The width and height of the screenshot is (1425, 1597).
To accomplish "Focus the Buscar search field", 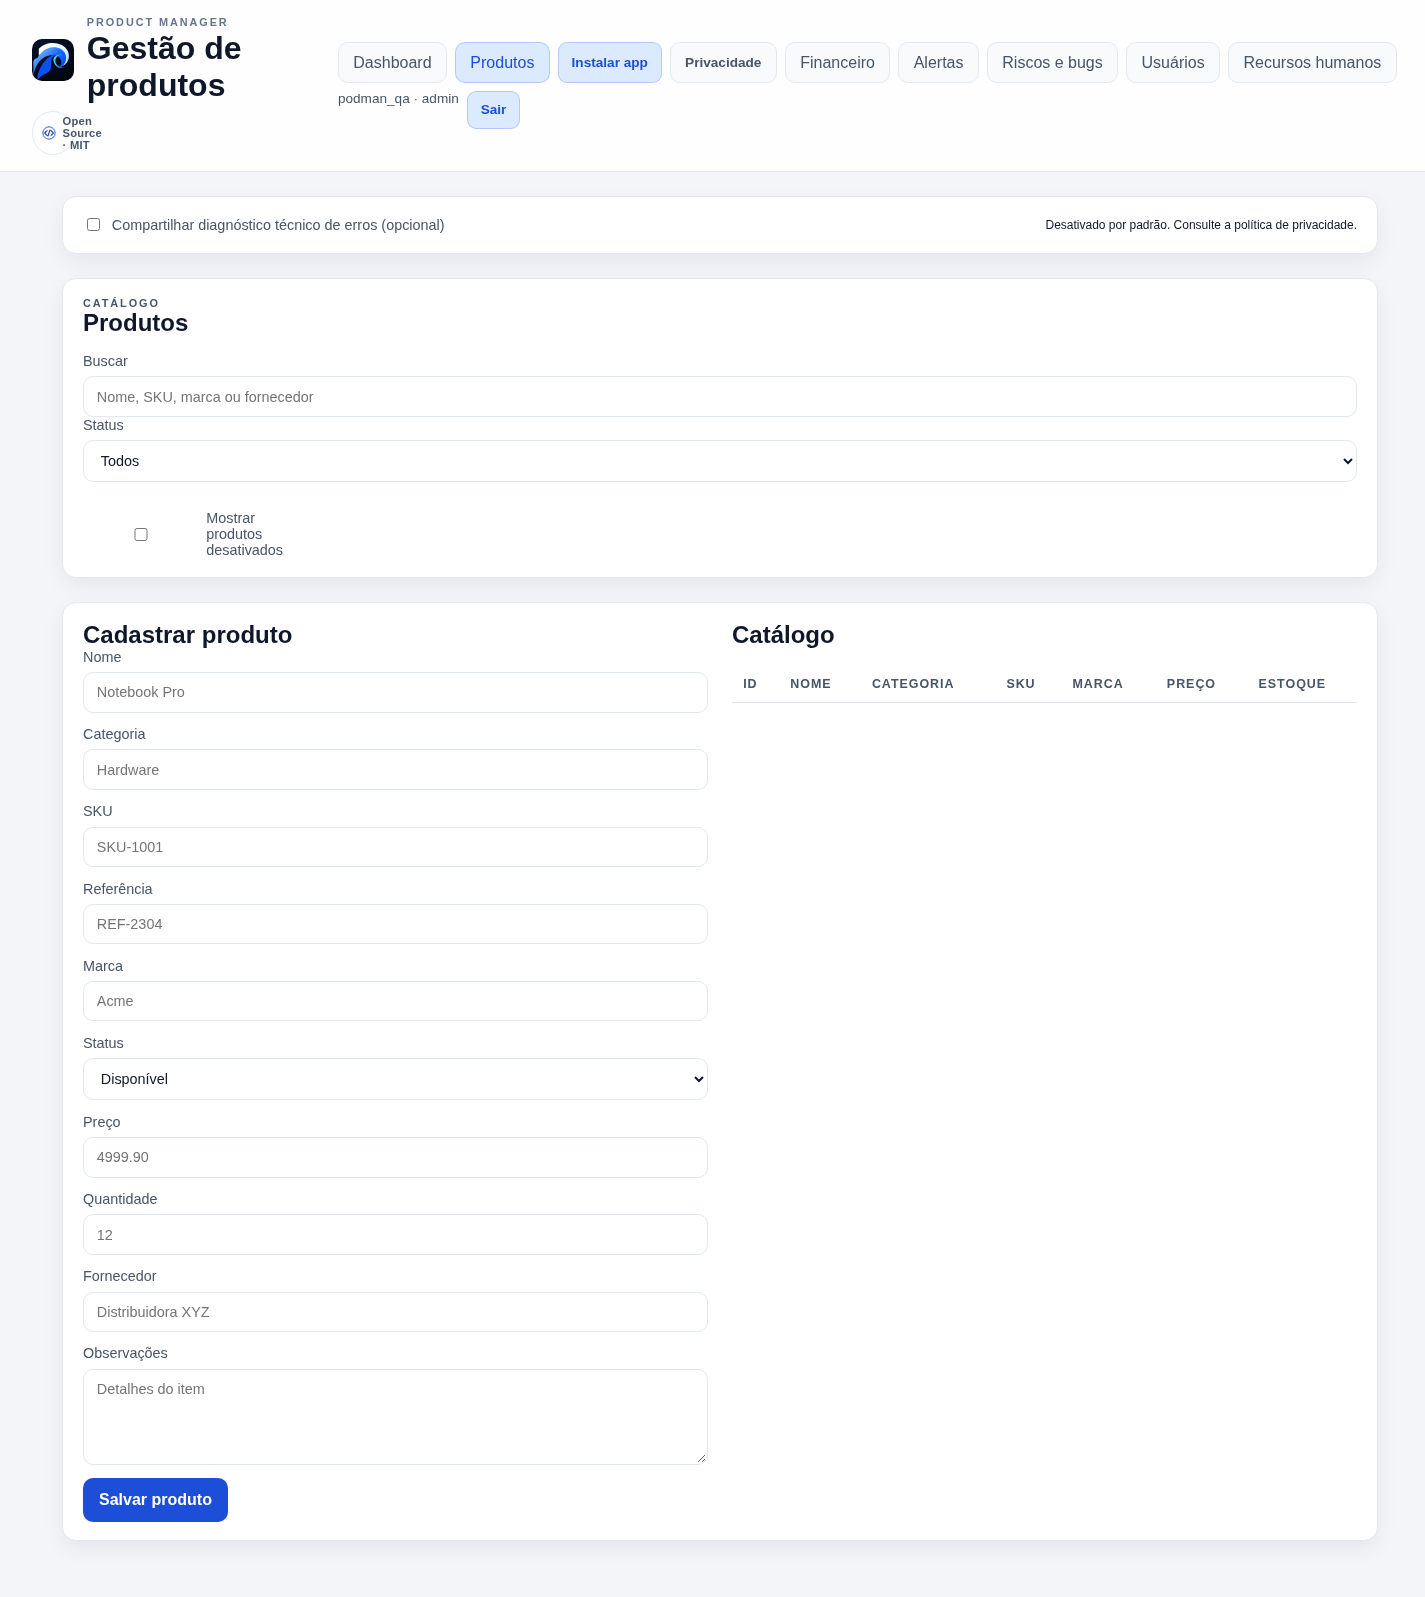I will (x=720, y=397).
